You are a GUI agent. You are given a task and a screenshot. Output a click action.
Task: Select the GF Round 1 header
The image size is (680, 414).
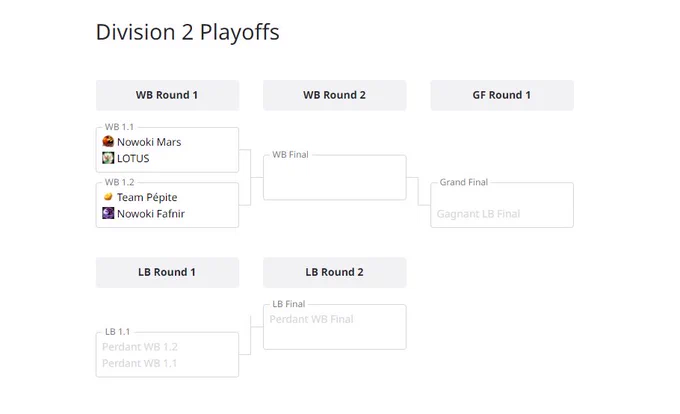click(x=502, y=95)
